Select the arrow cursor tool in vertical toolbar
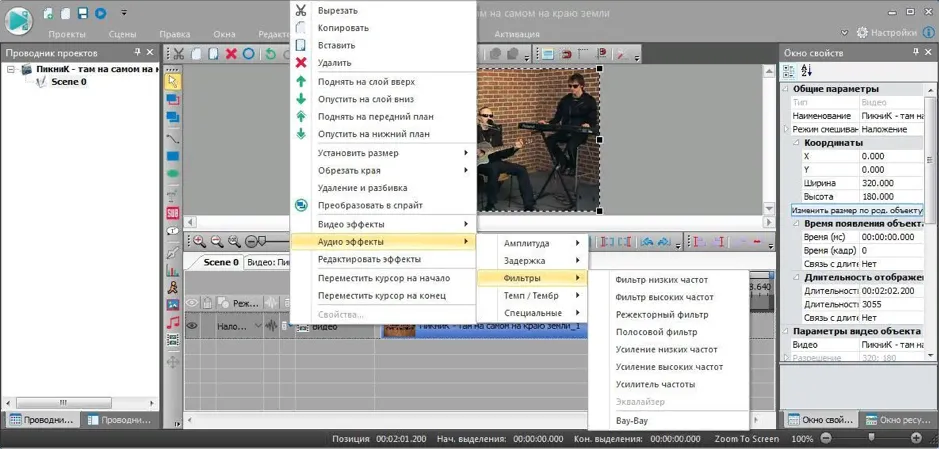Screen dimensions: 939x449 coord(172,81)
